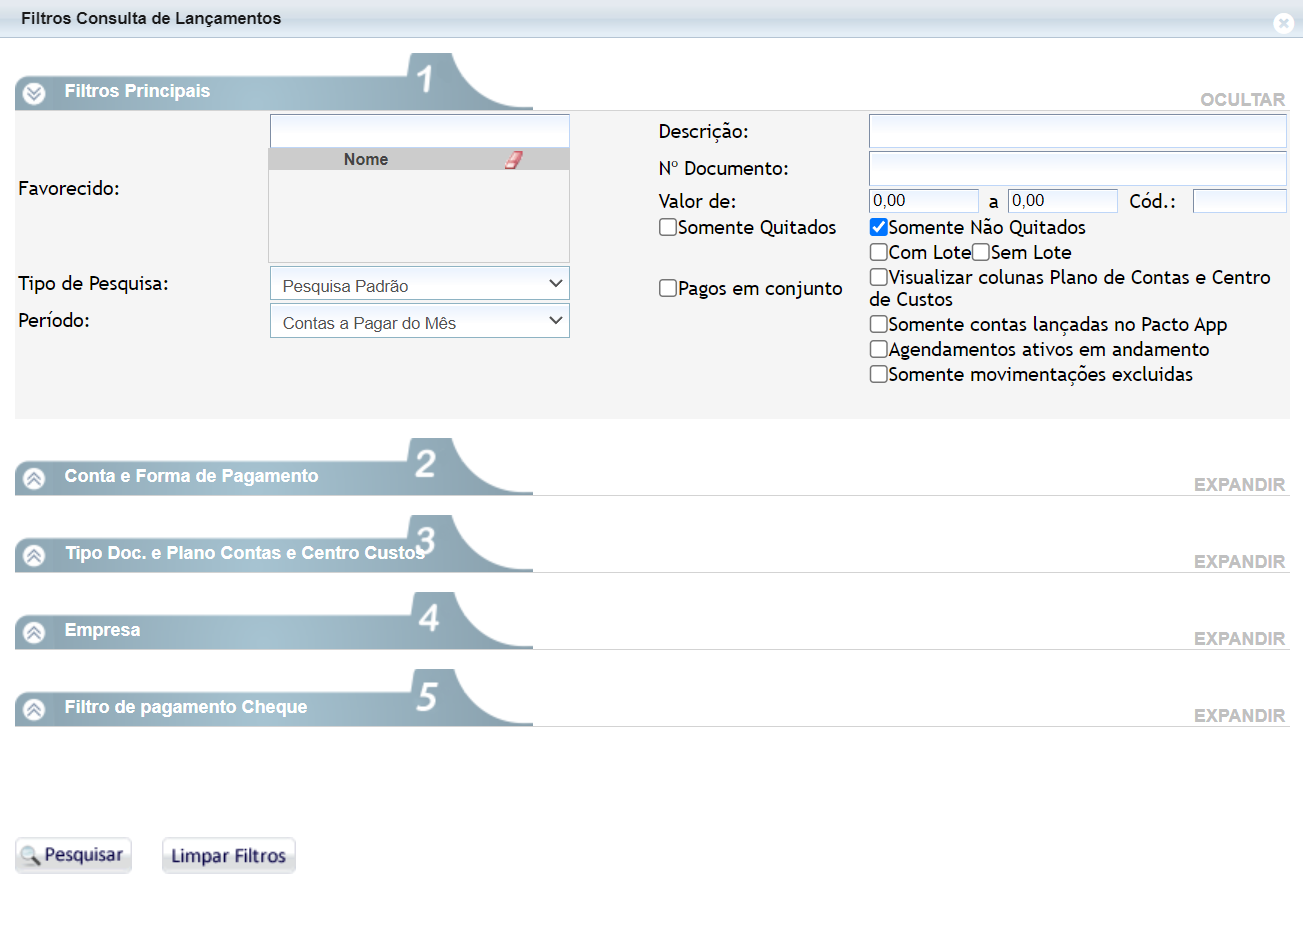1303x941 pixels.
Task: Hide Filtros Principais using OCULTAR
Action: [x=1242, y=100]
